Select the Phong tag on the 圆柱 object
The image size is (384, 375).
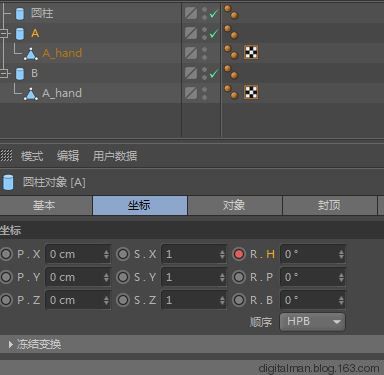tap(231, 12)
